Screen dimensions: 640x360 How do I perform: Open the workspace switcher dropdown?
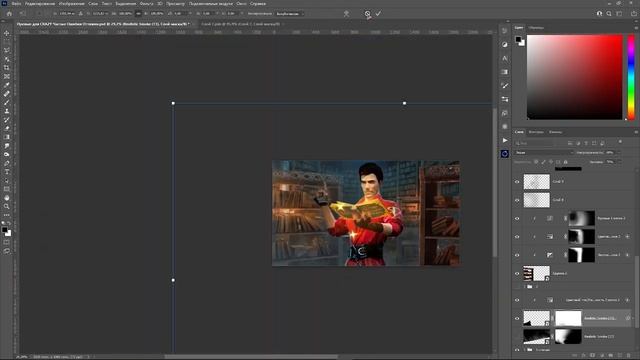tap(619, 13)
